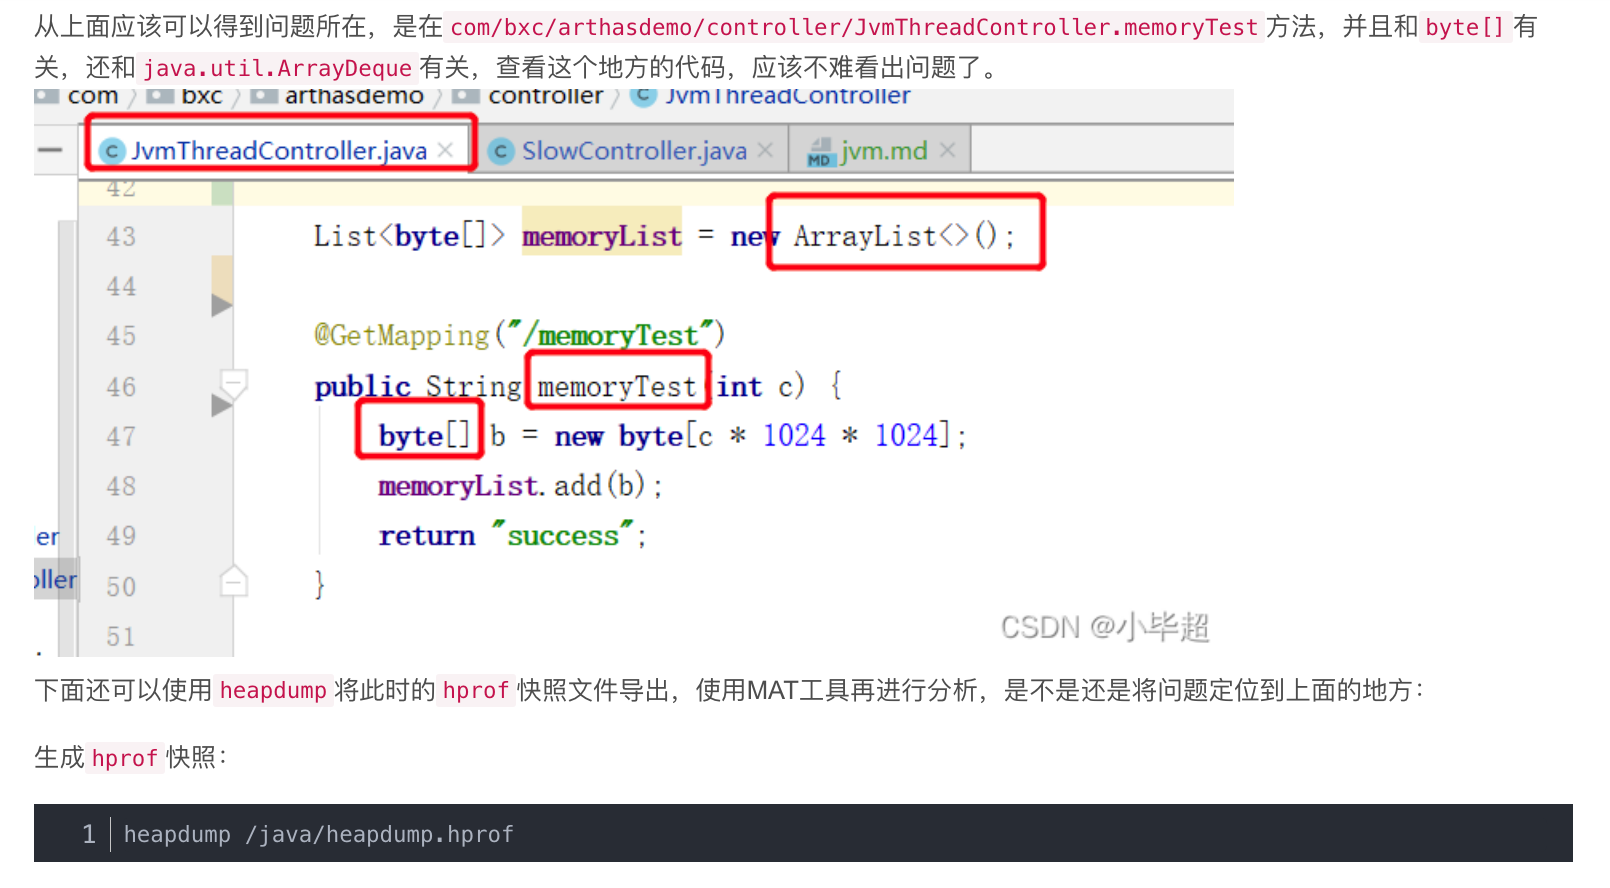Click the memoryTest method name on line 46
1610x888 pixels.
coord(617,386)
